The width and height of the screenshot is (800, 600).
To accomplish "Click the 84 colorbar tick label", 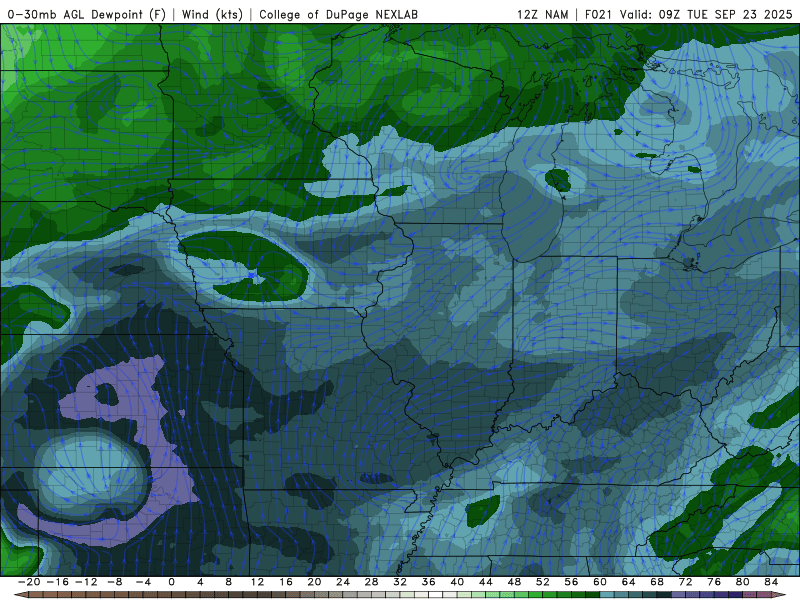I will [x=771, y=582].
